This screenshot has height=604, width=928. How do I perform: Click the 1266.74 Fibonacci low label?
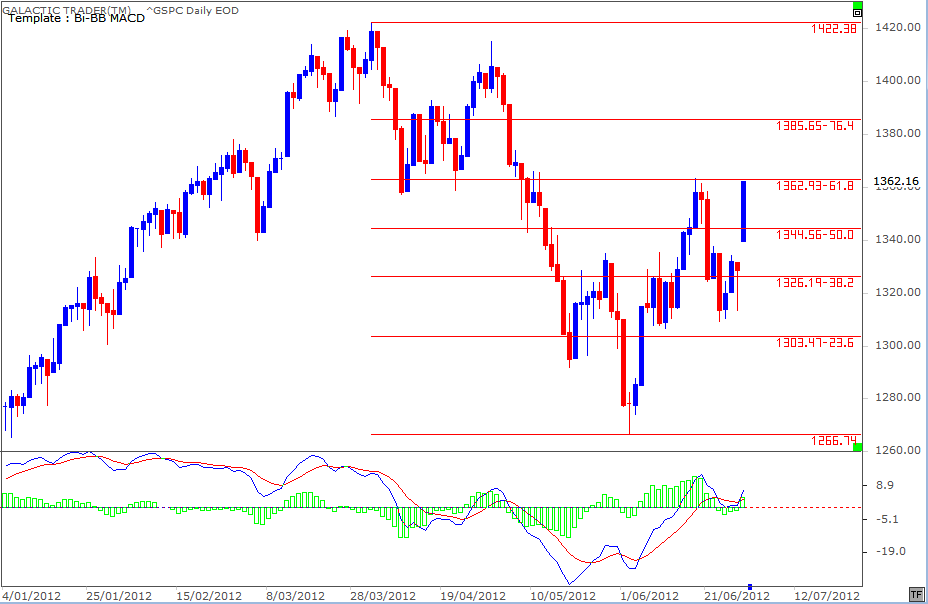[x=833, y=440]
